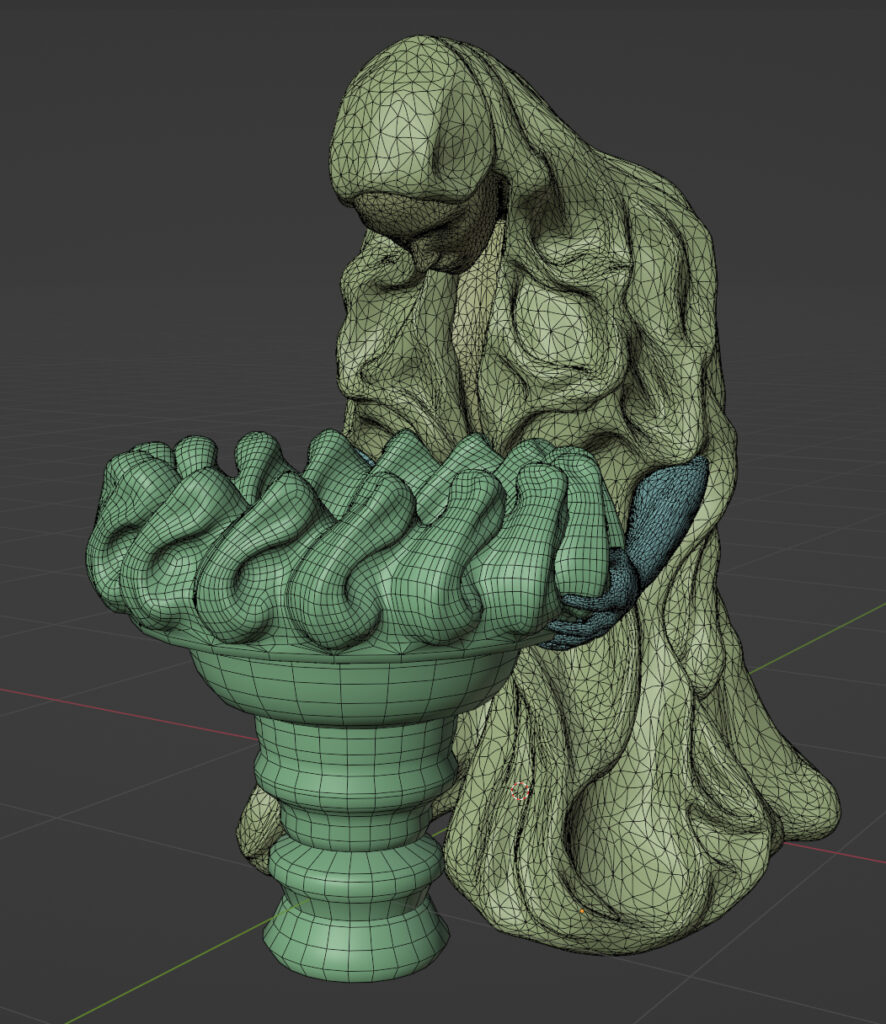Select the orange origin point near robe base

pyautogui.click(x=582, y=909)
